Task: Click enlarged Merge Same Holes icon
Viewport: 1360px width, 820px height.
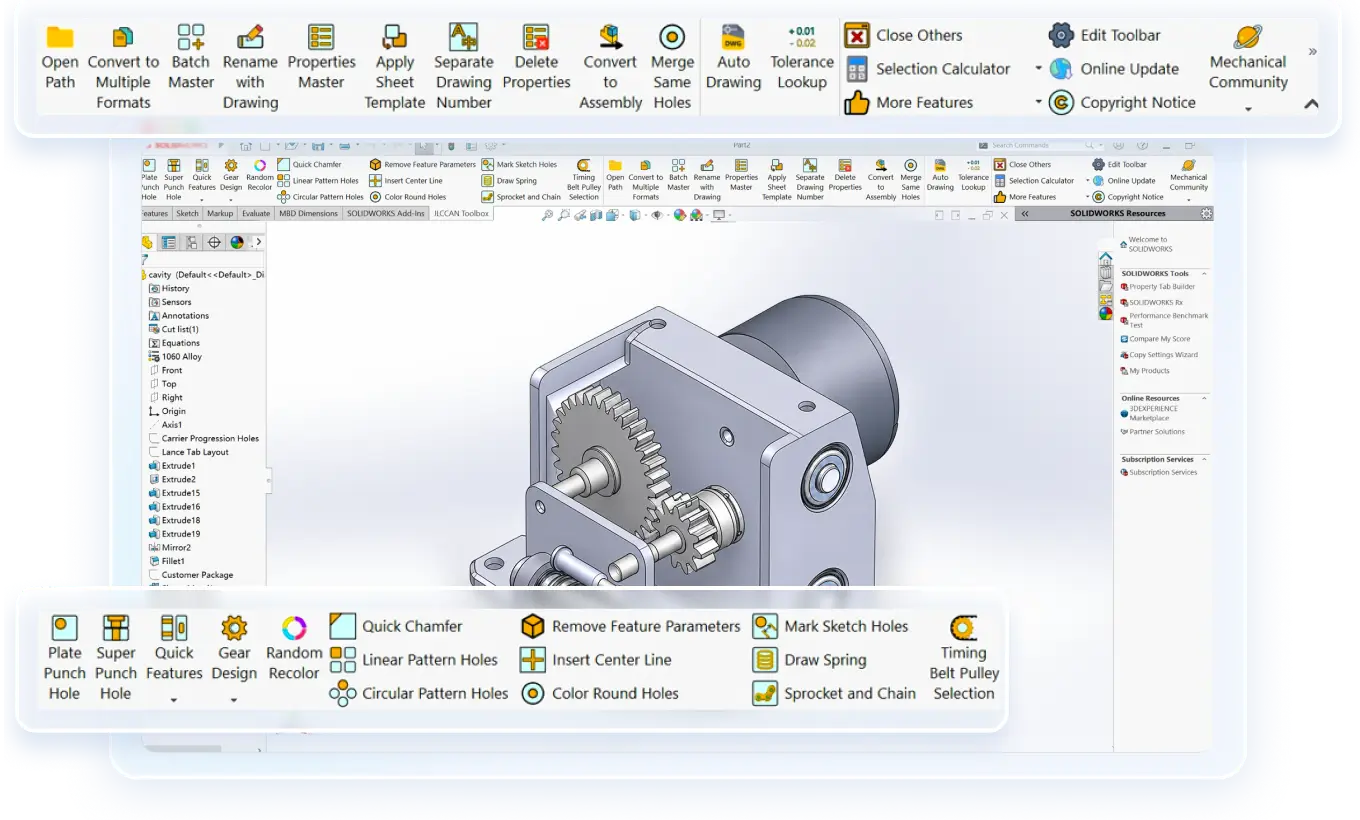Action: click(x=672, y=37)
